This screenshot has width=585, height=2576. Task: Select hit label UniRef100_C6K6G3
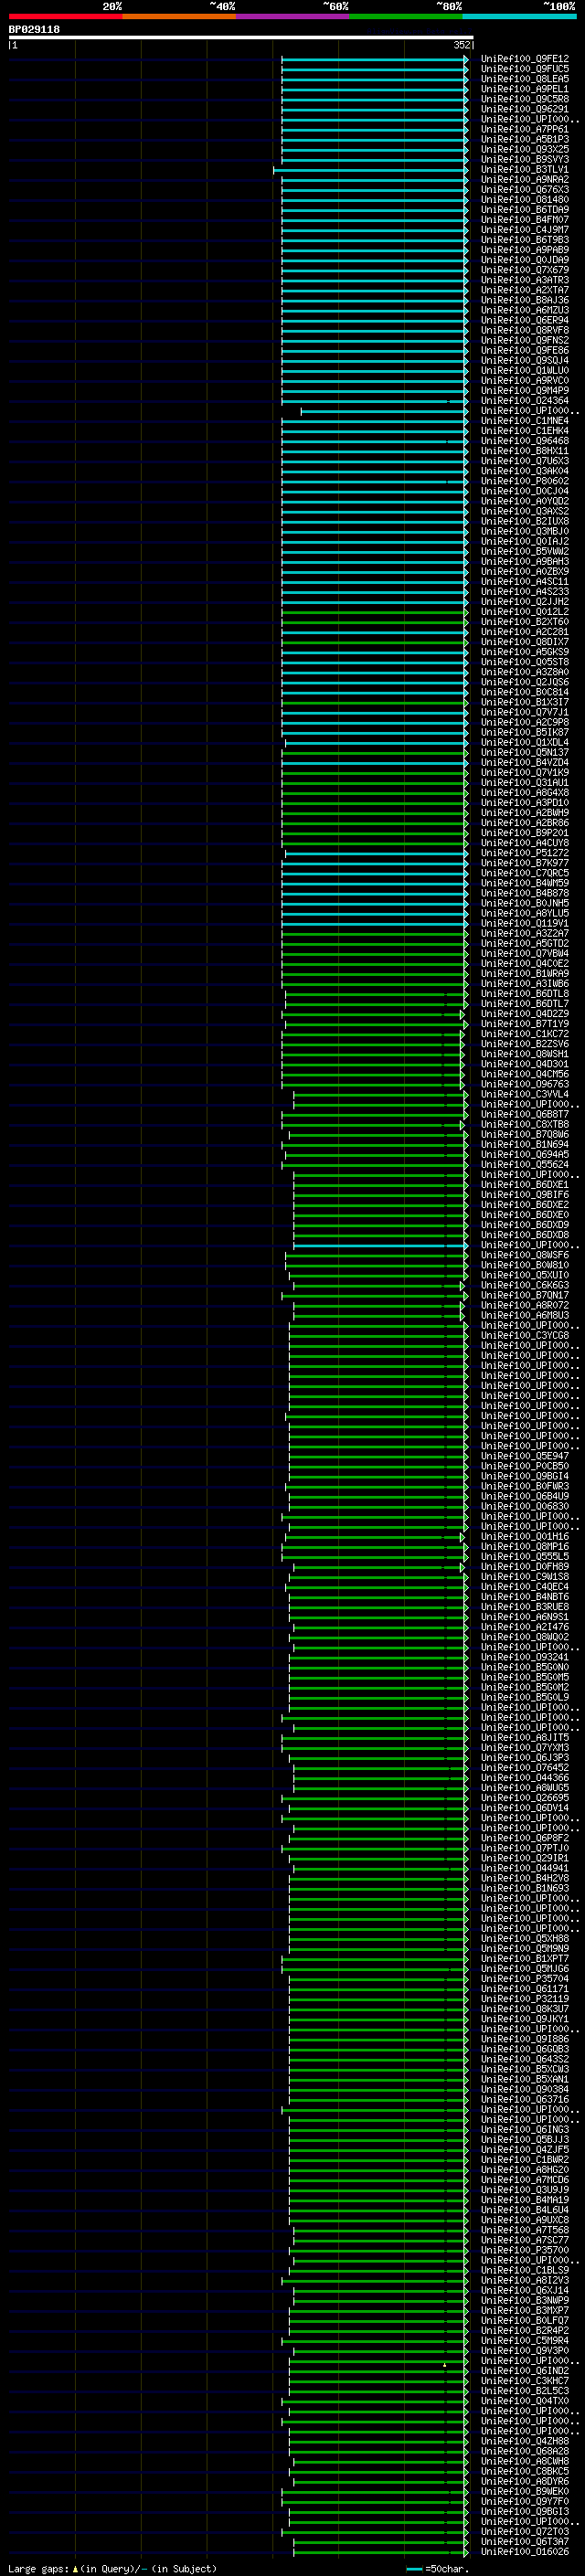(x=525, y=1286)
